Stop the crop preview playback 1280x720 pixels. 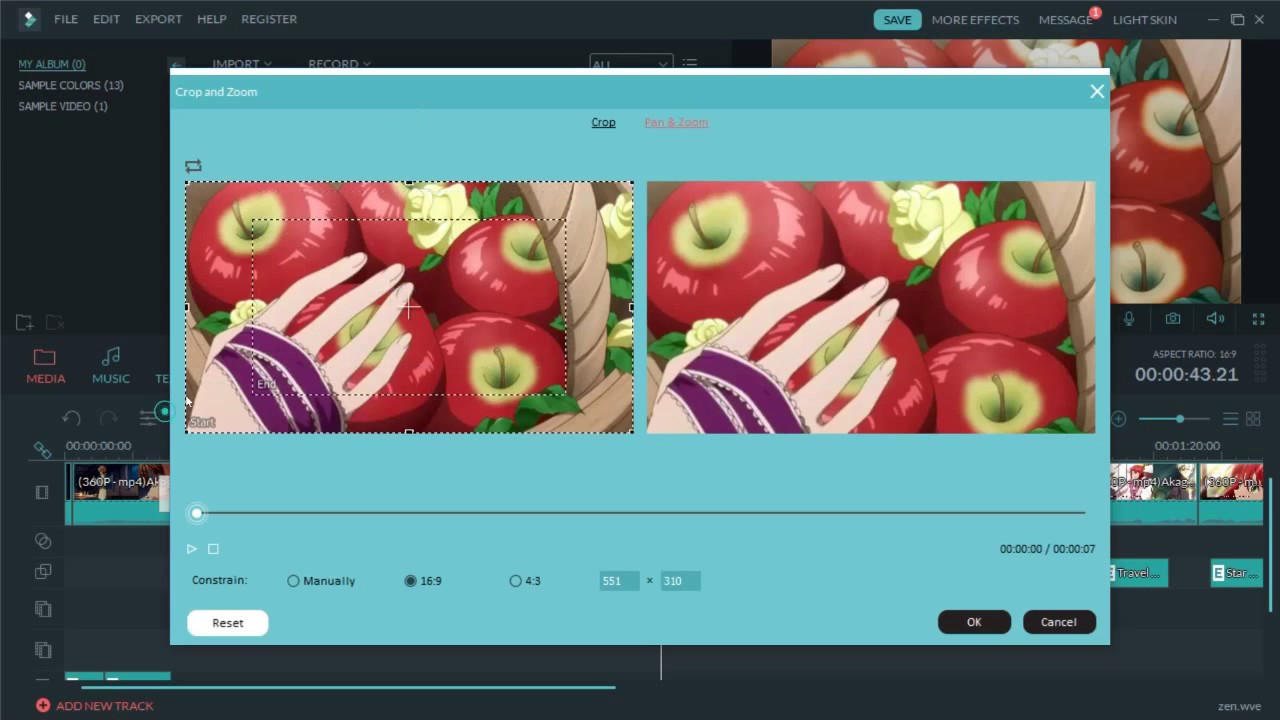(x=213, y=549)
